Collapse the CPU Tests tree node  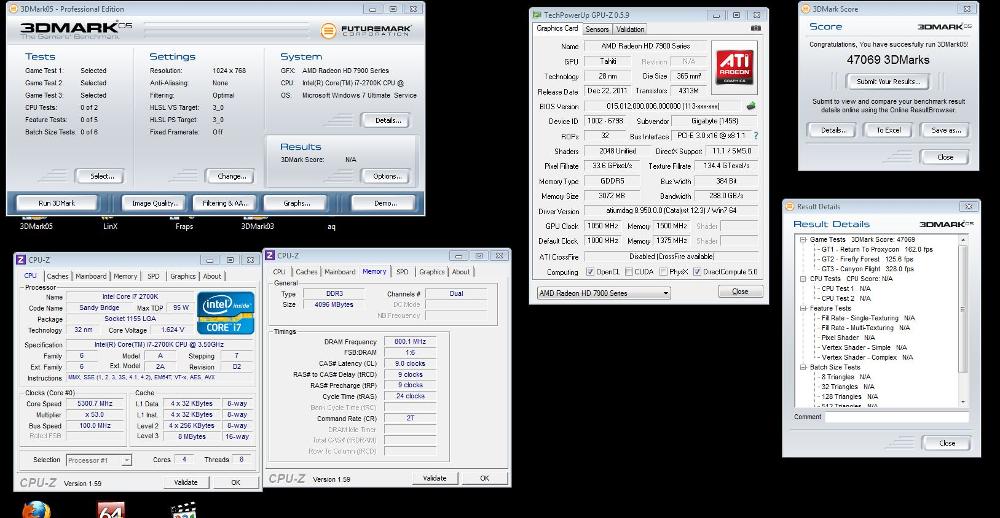(x=804, y=279)
